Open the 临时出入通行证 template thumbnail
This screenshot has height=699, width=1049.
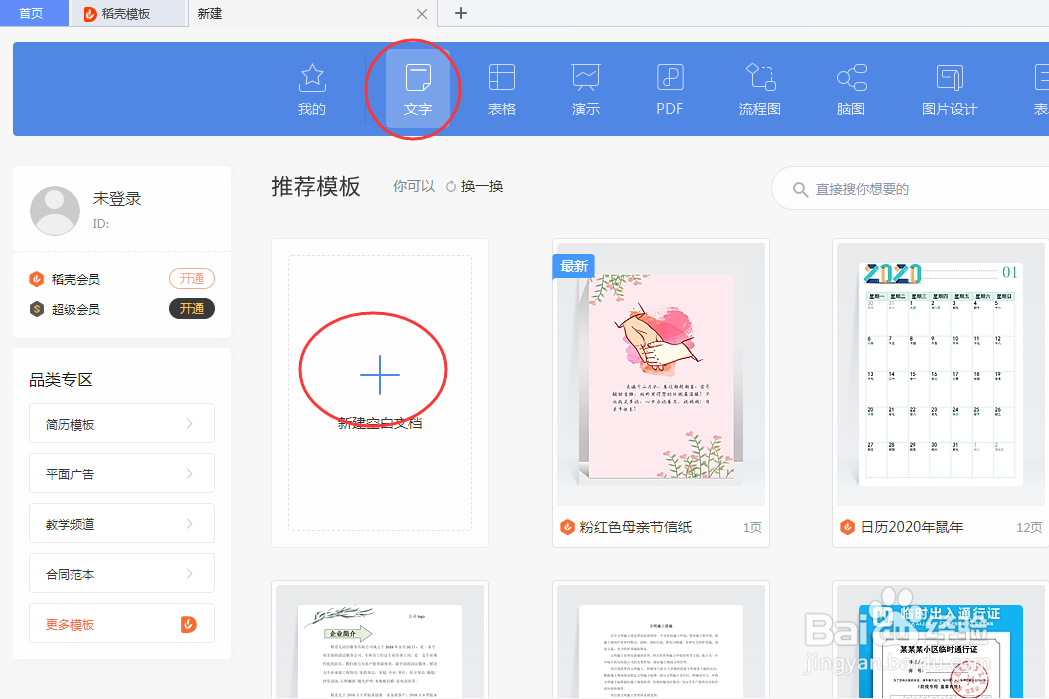coord(941,642)
